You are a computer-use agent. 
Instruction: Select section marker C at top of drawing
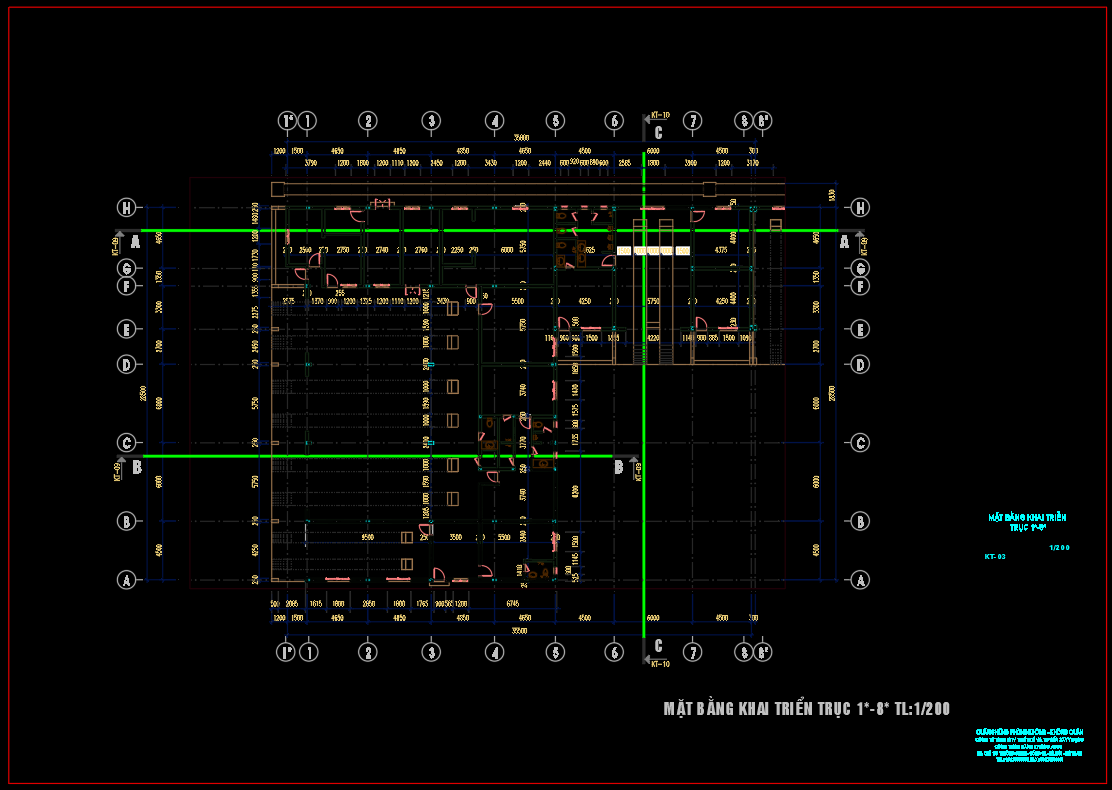[657, 132]
